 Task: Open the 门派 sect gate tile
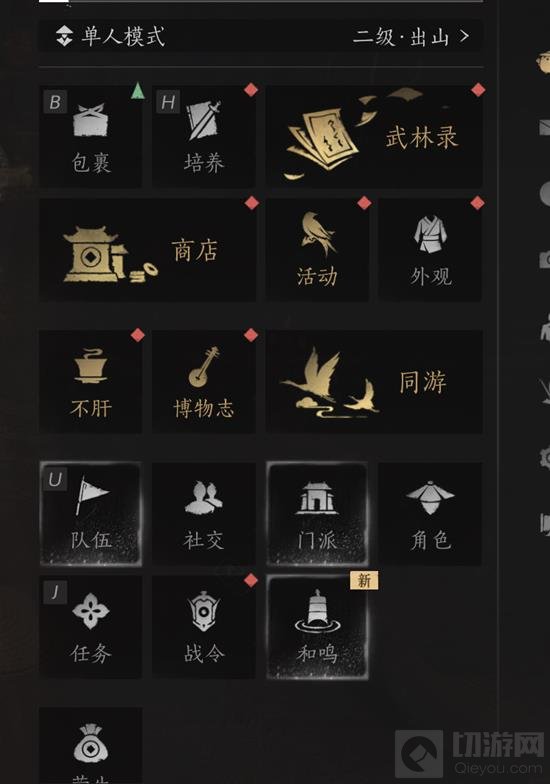(317, 514)
